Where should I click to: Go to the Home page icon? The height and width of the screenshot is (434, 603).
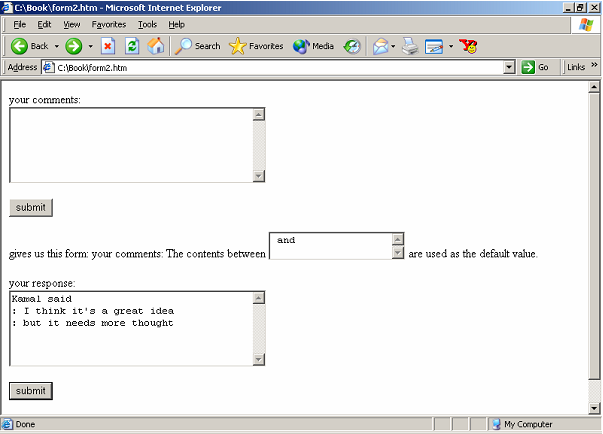tap(155, 46)
